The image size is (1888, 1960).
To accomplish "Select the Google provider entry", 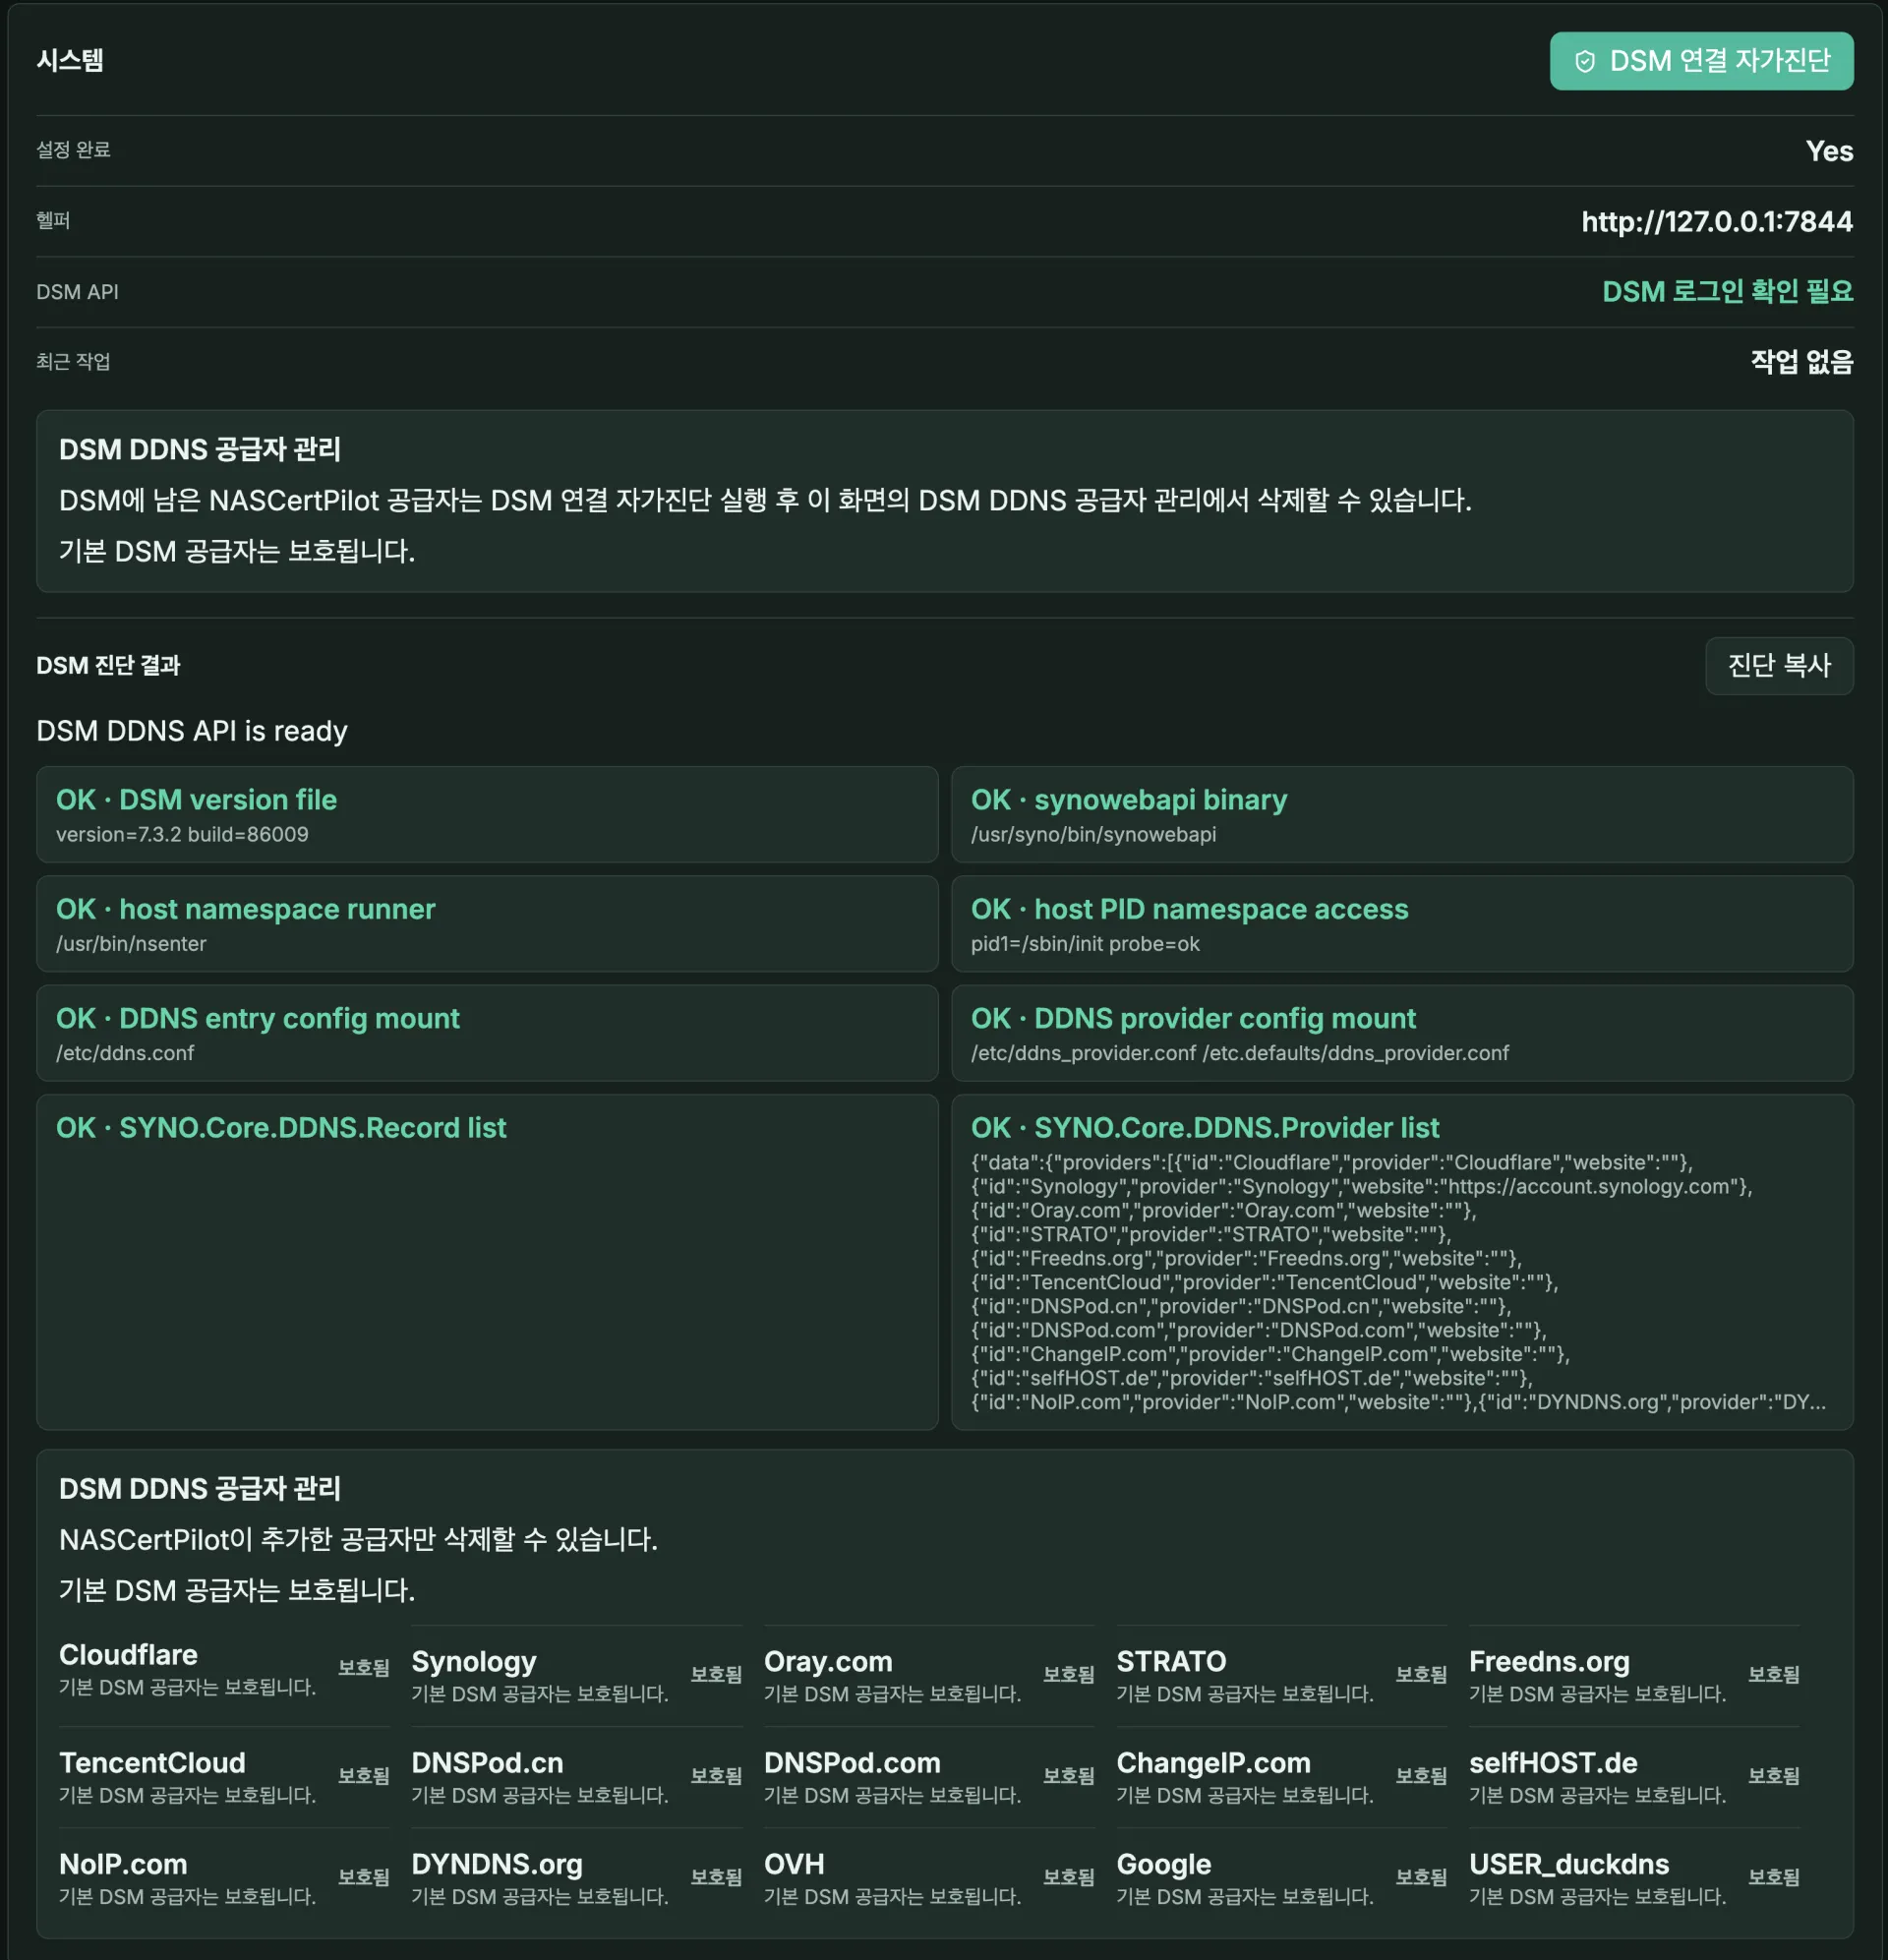I will pos(1281,1879).
